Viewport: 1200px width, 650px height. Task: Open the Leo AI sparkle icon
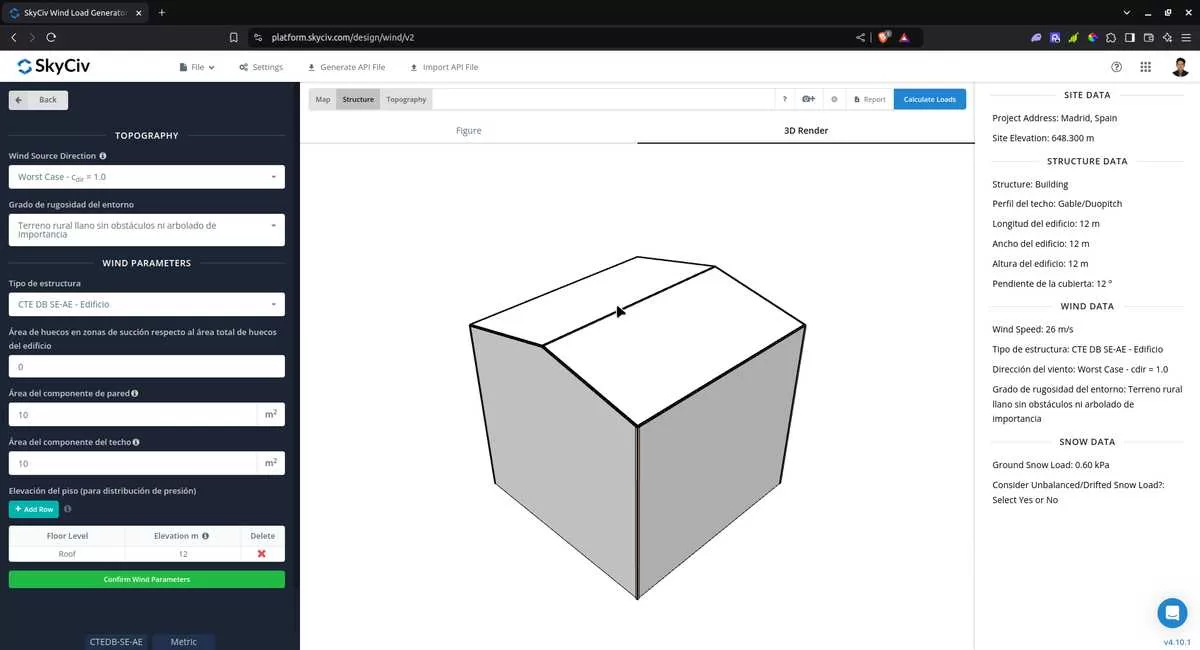pyautogui.click(x=1167, y=37)
